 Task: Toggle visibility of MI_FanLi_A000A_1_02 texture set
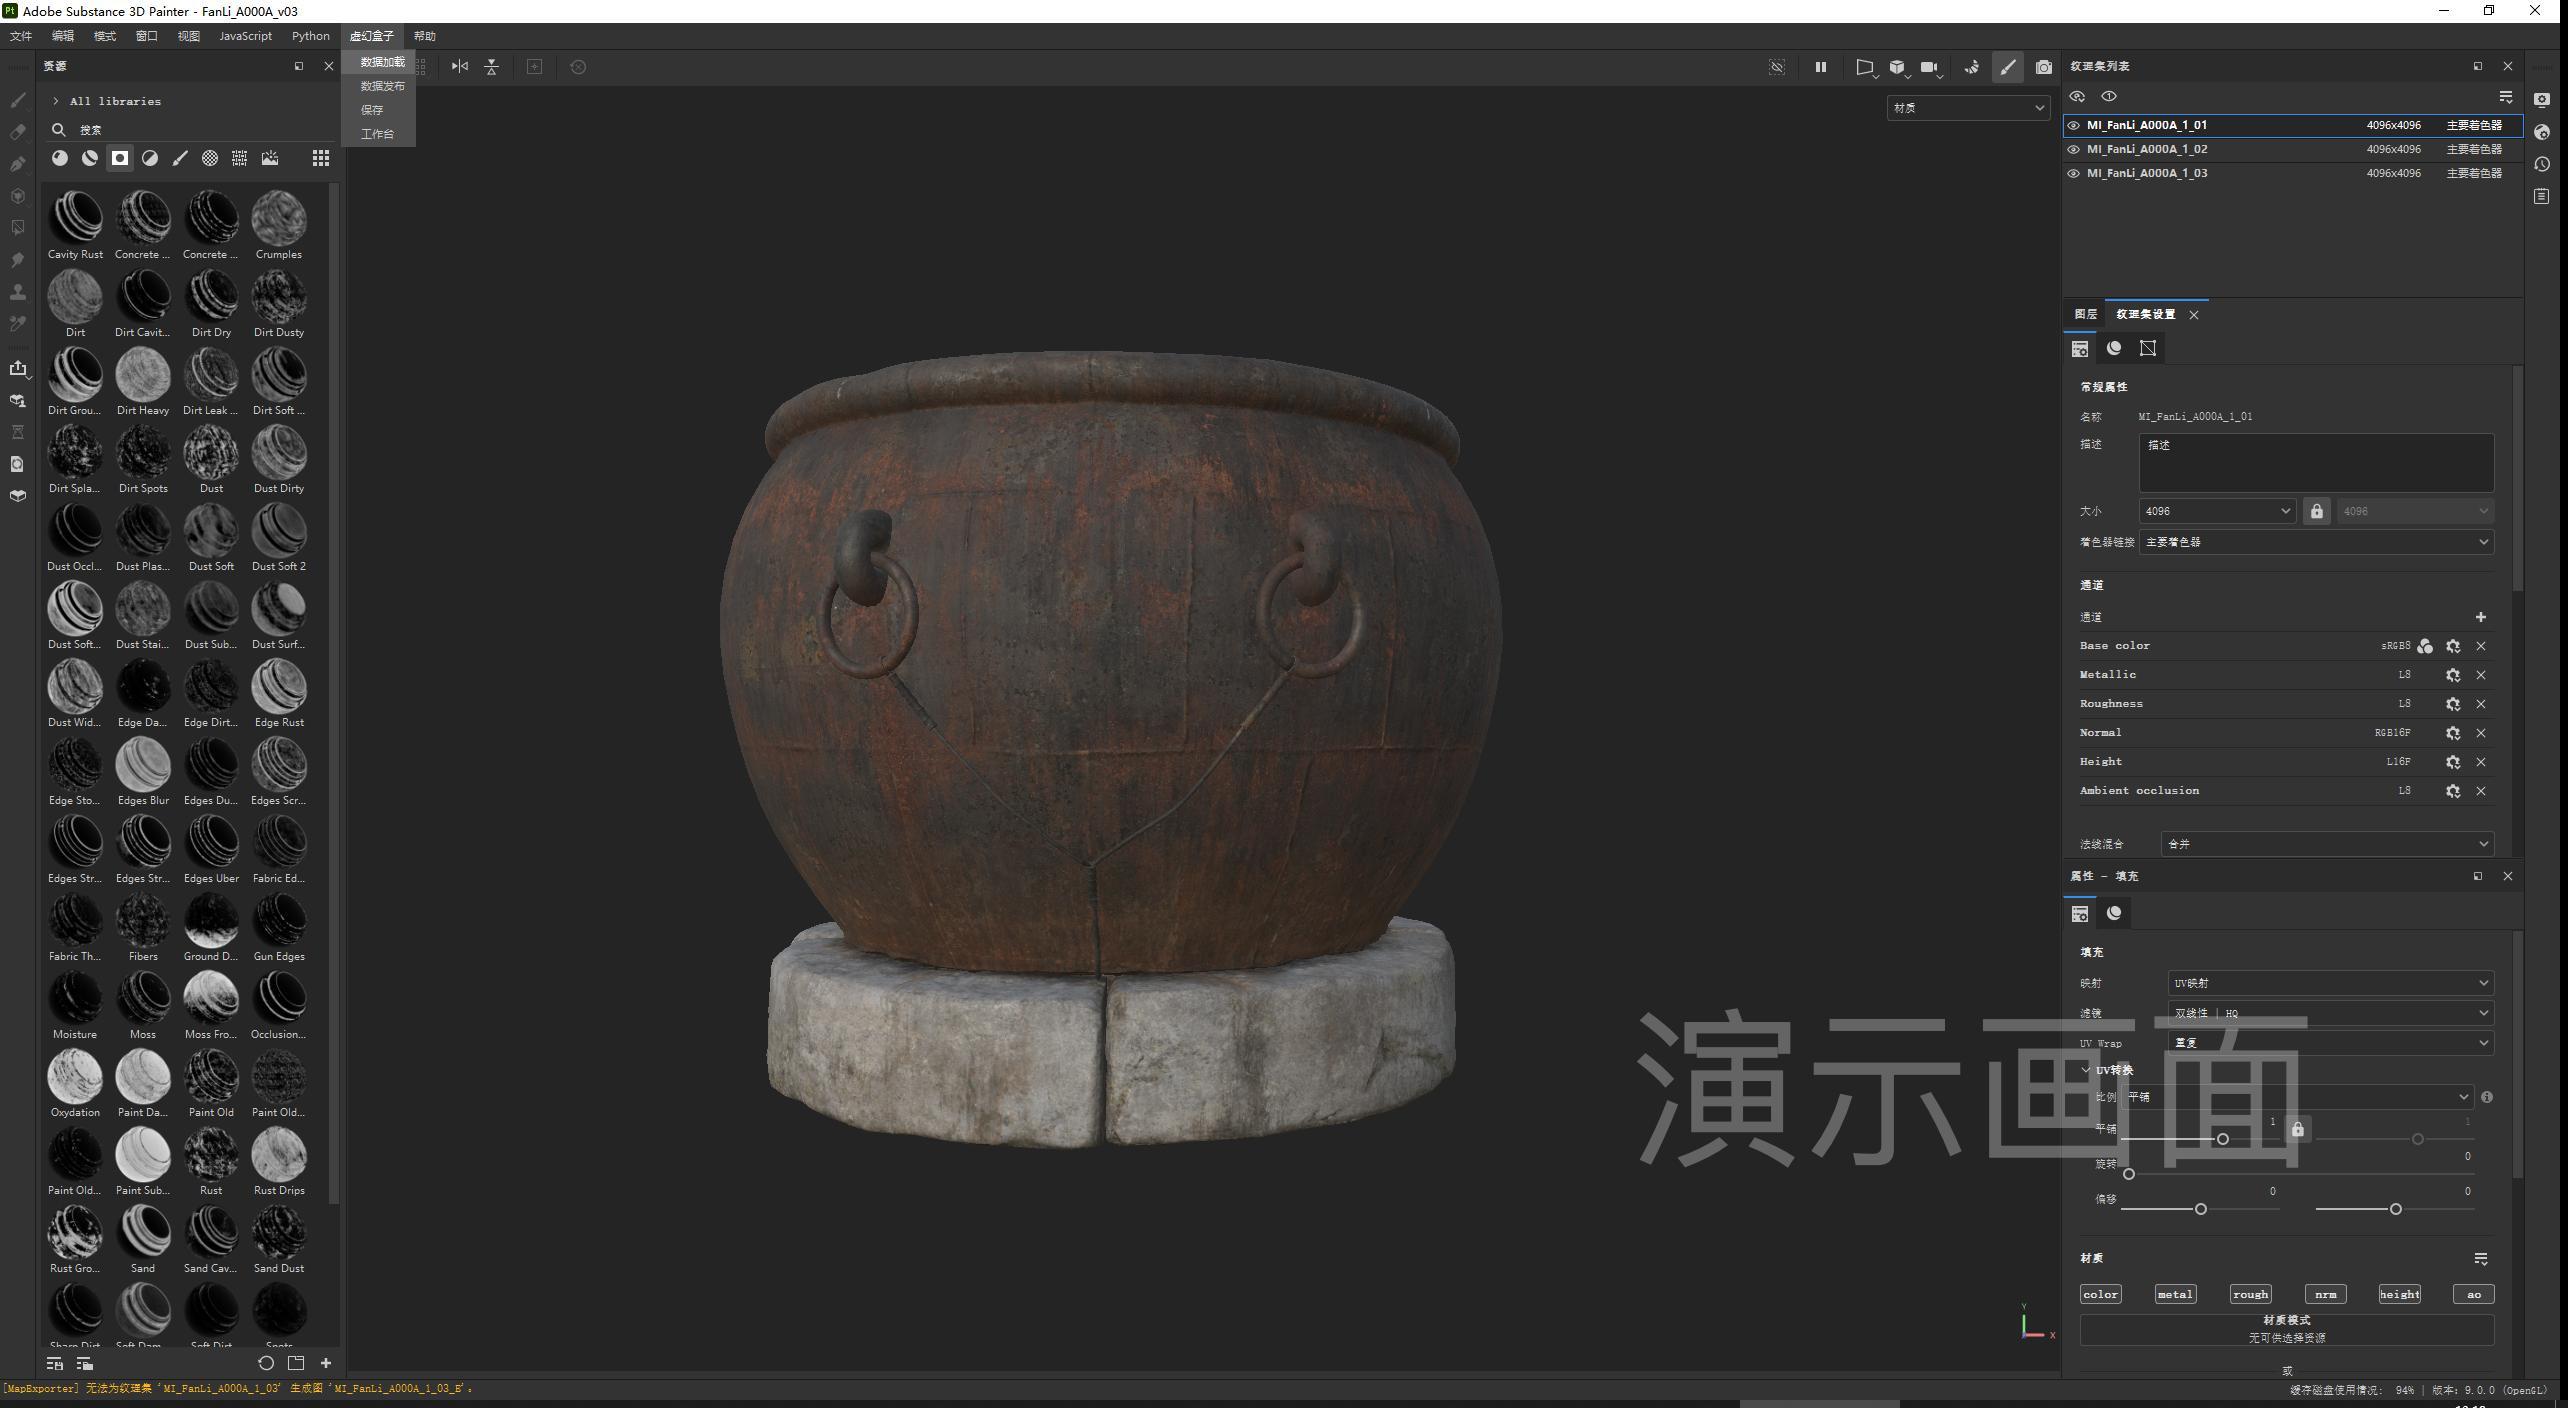point(2074,150)
